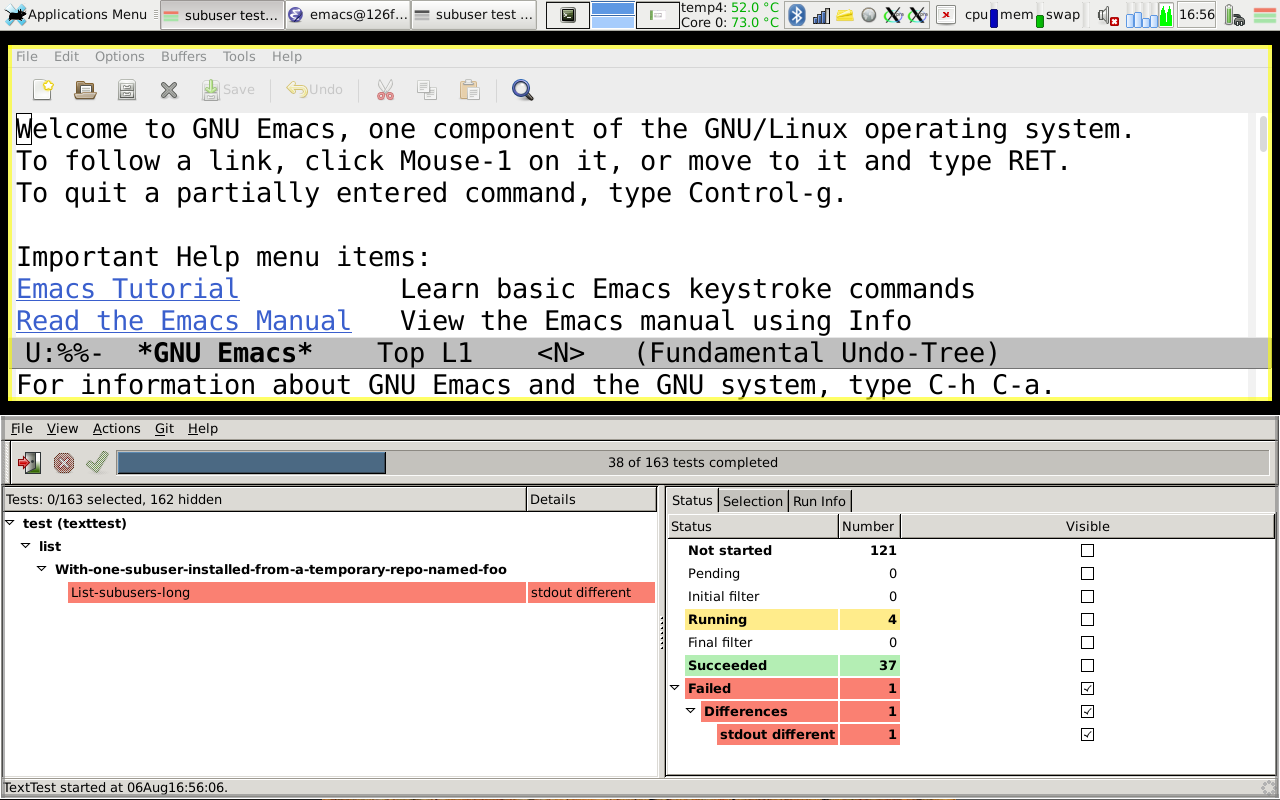Click the Bluetooth tray icon

tap(797, 15)
